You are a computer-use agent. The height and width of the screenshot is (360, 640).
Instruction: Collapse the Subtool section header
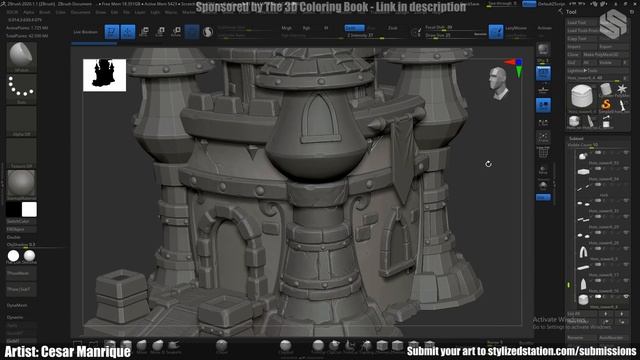576,139
